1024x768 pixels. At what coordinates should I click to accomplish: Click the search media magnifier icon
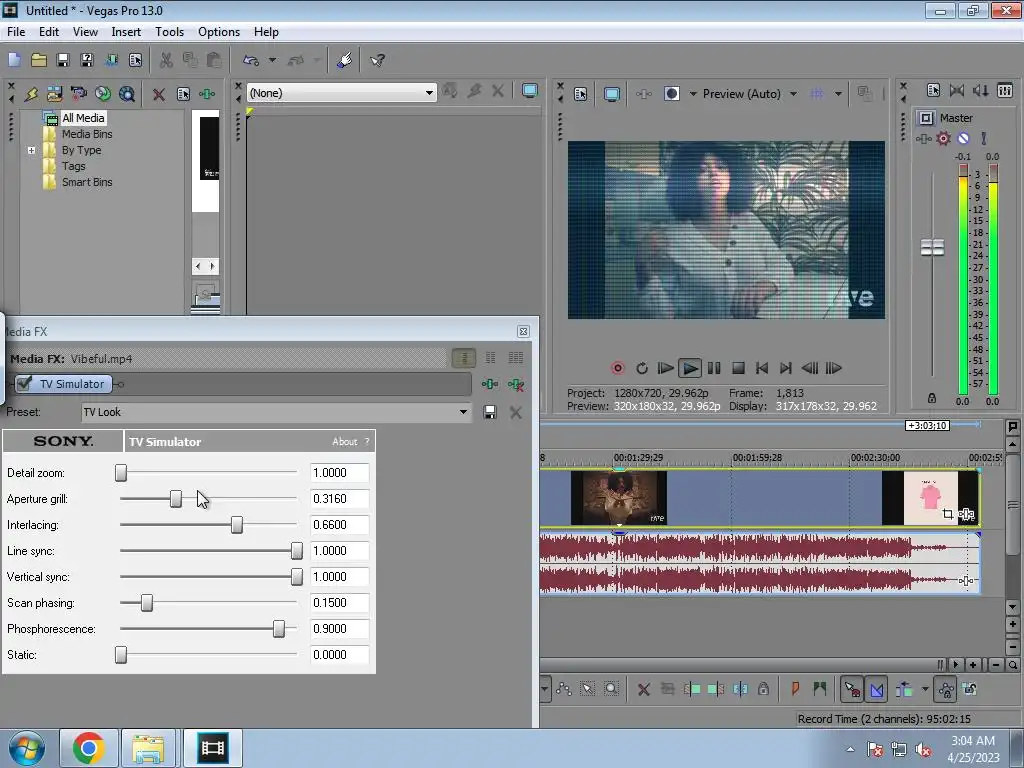point(127,94)
